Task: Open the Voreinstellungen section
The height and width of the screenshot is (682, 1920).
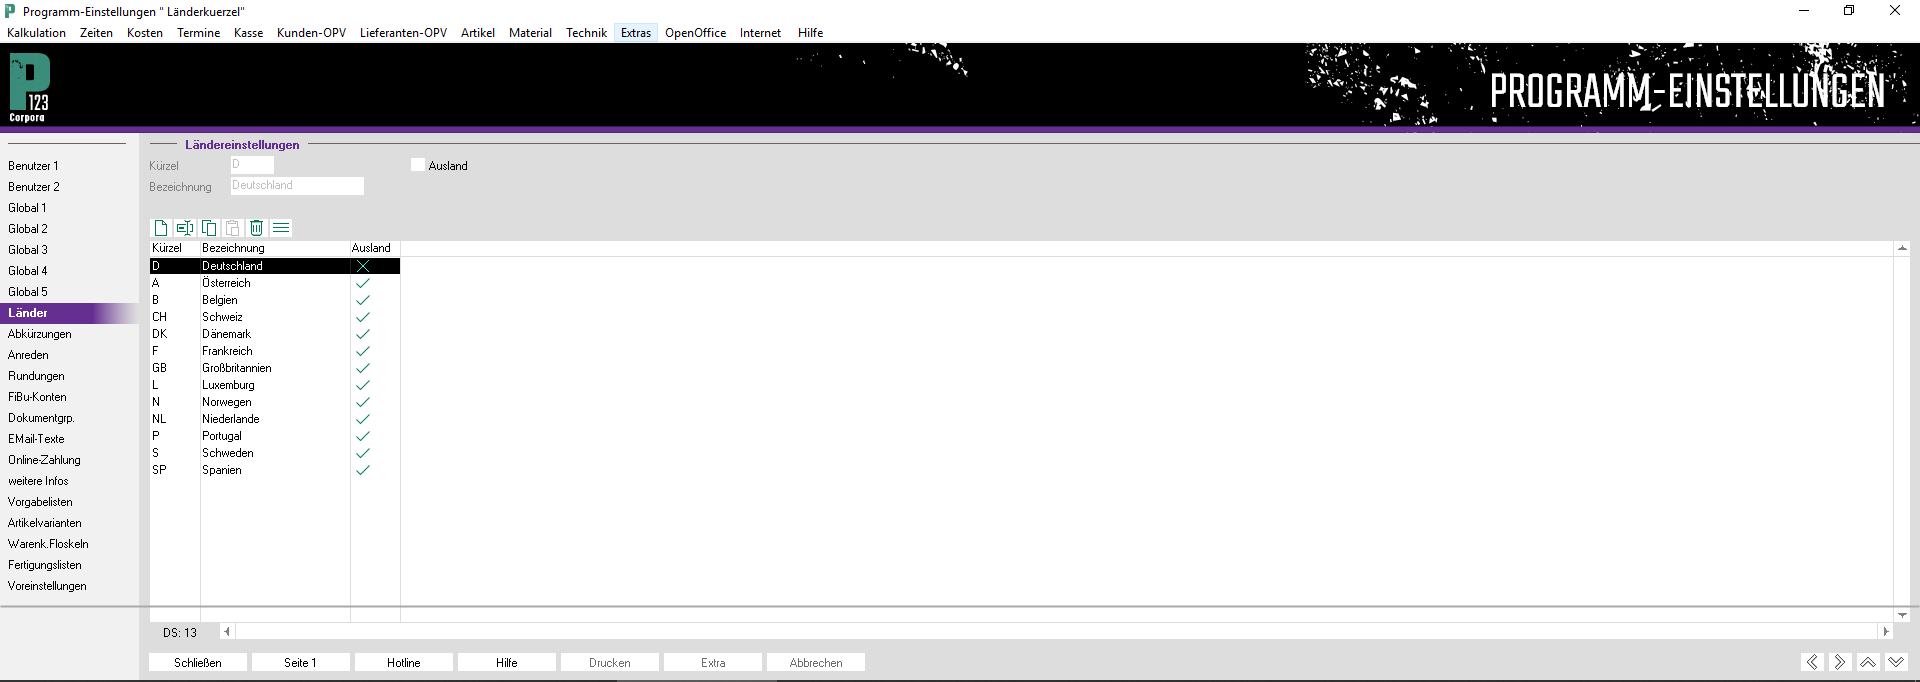Action: pos(47,586)
